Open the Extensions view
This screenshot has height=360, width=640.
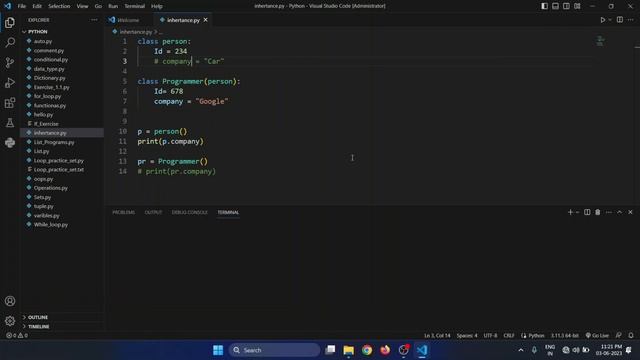10,102
